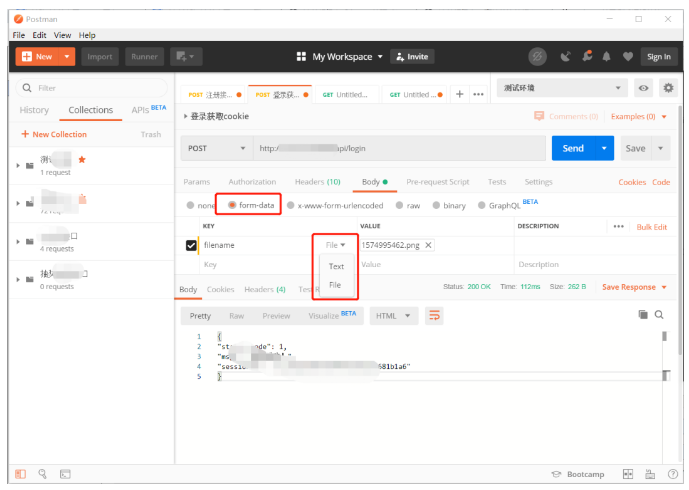Screen dimensions: 689x490
Task: Open the Help menu
Action: tap(87, 35)
